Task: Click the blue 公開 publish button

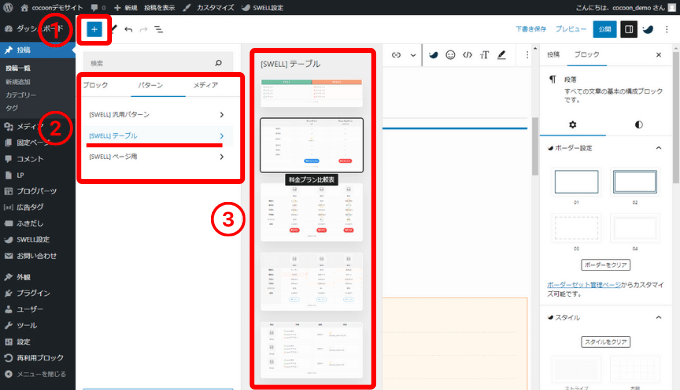Action: click(605, 29)
